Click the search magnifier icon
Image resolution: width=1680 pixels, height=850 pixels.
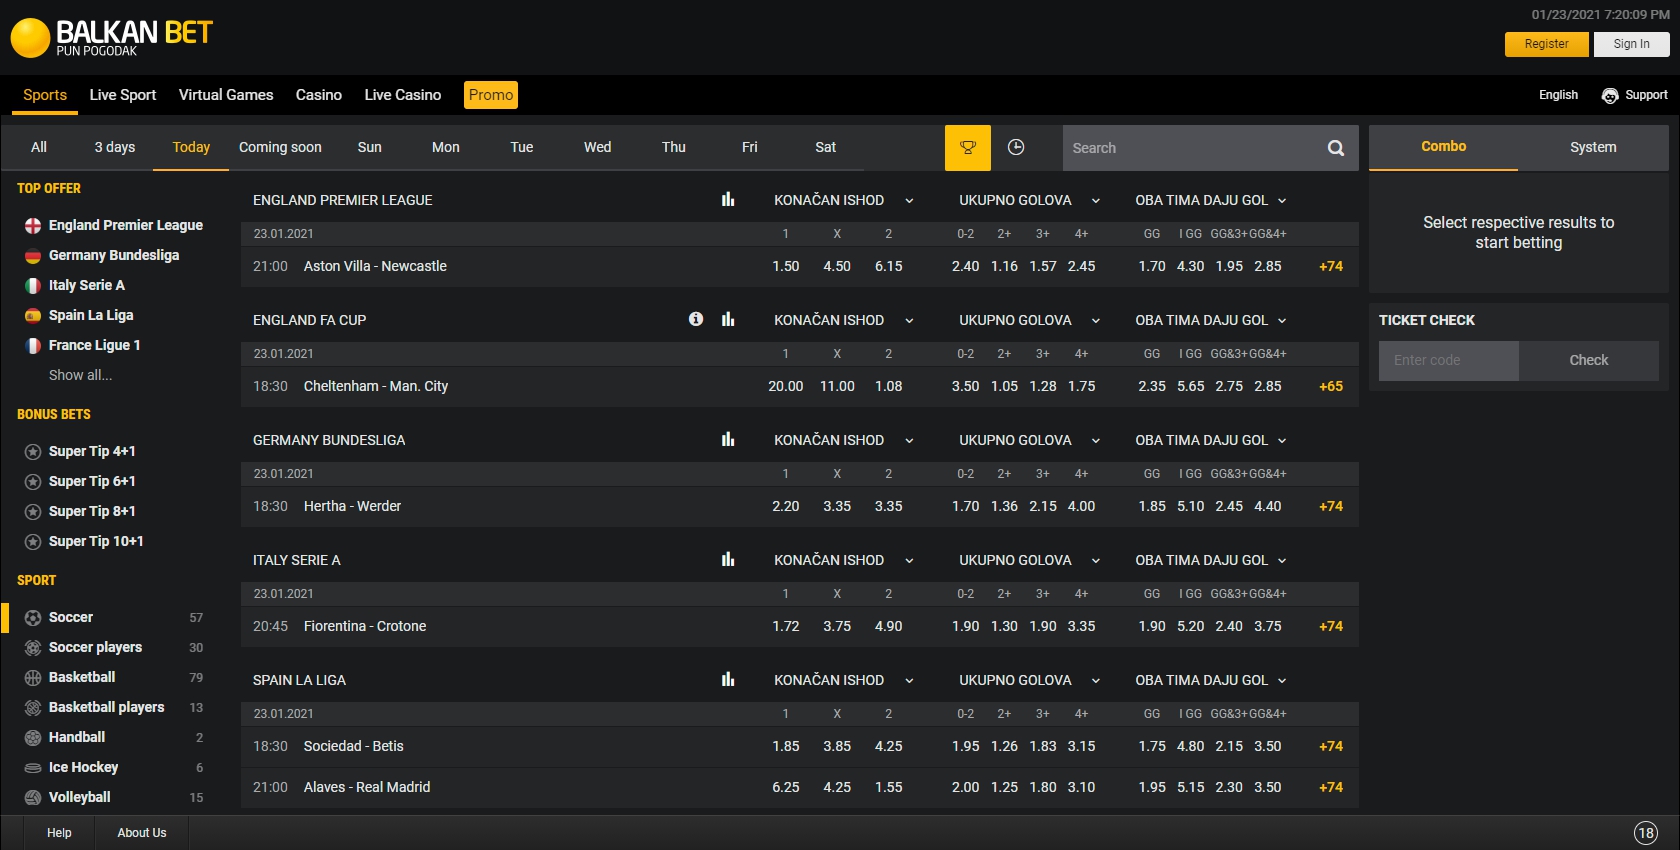click(1335, 148)
